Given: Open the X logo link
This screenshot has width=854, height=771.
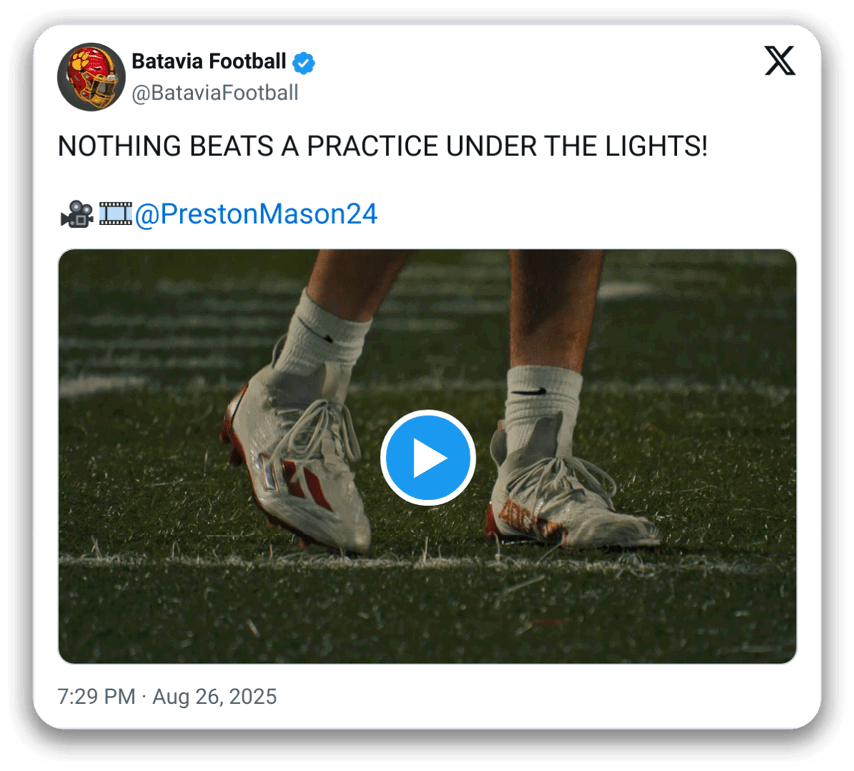Looking at the screenshot, I should point(780,62).
